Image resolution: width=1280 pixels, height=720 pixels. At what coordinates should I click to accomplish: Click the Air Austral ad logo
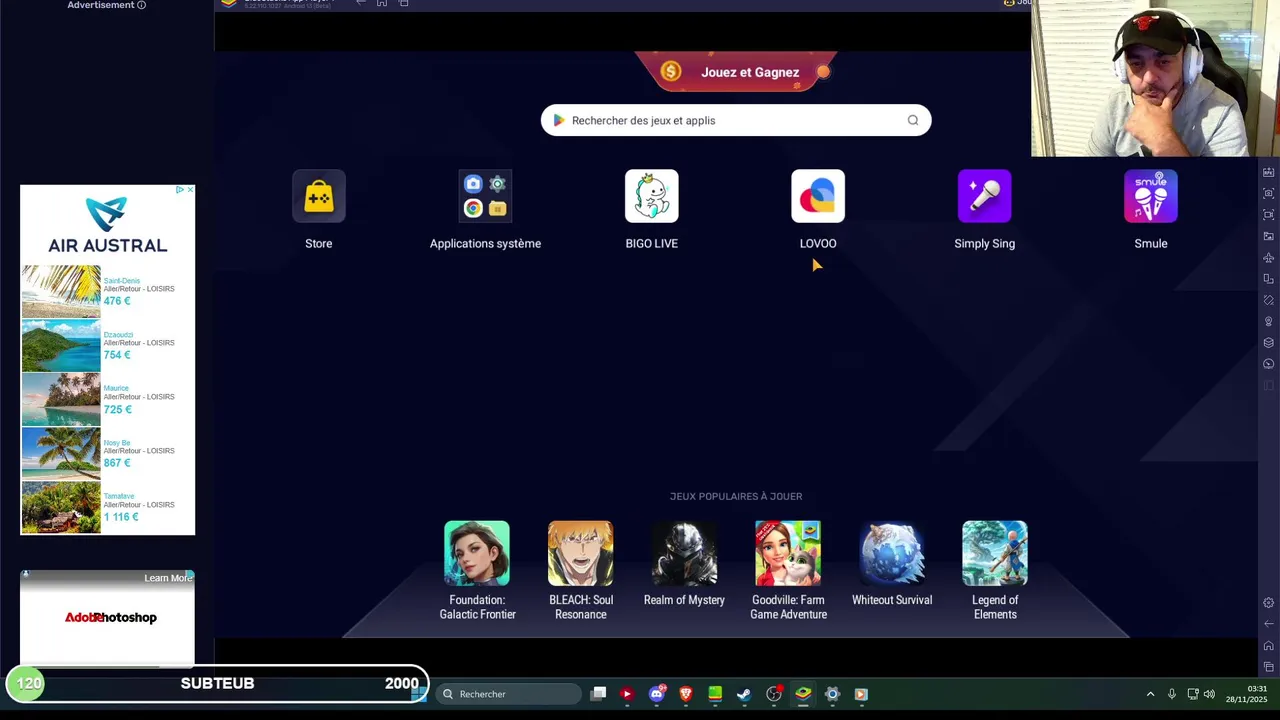click(107, 225)
